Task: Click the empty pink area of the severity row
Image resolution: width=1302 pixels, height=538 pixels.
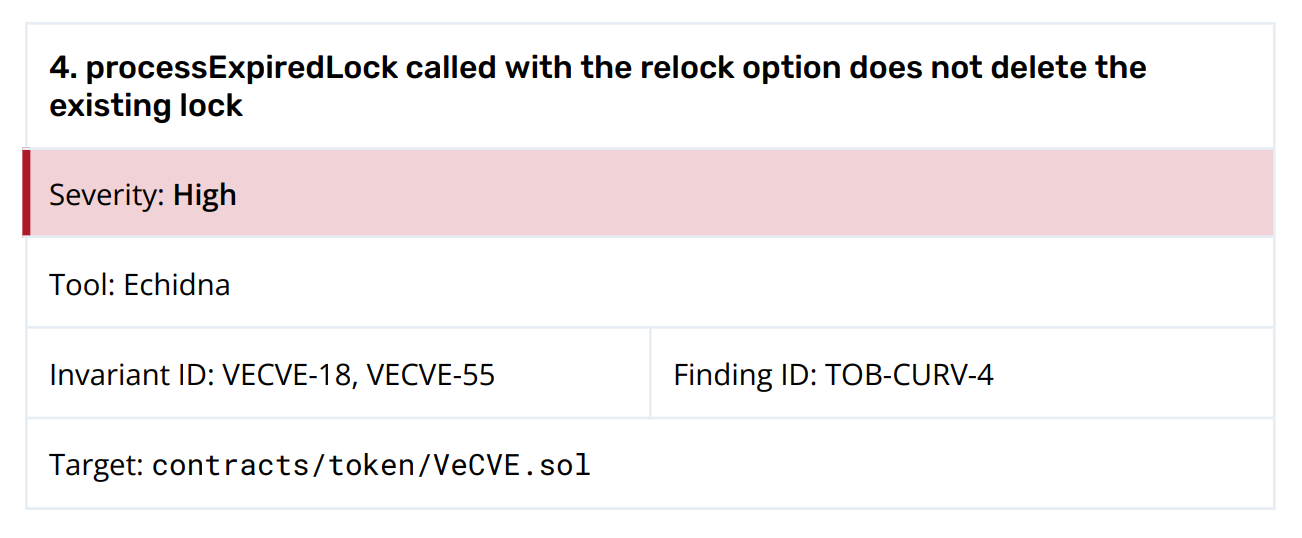Action: (750, 193)
